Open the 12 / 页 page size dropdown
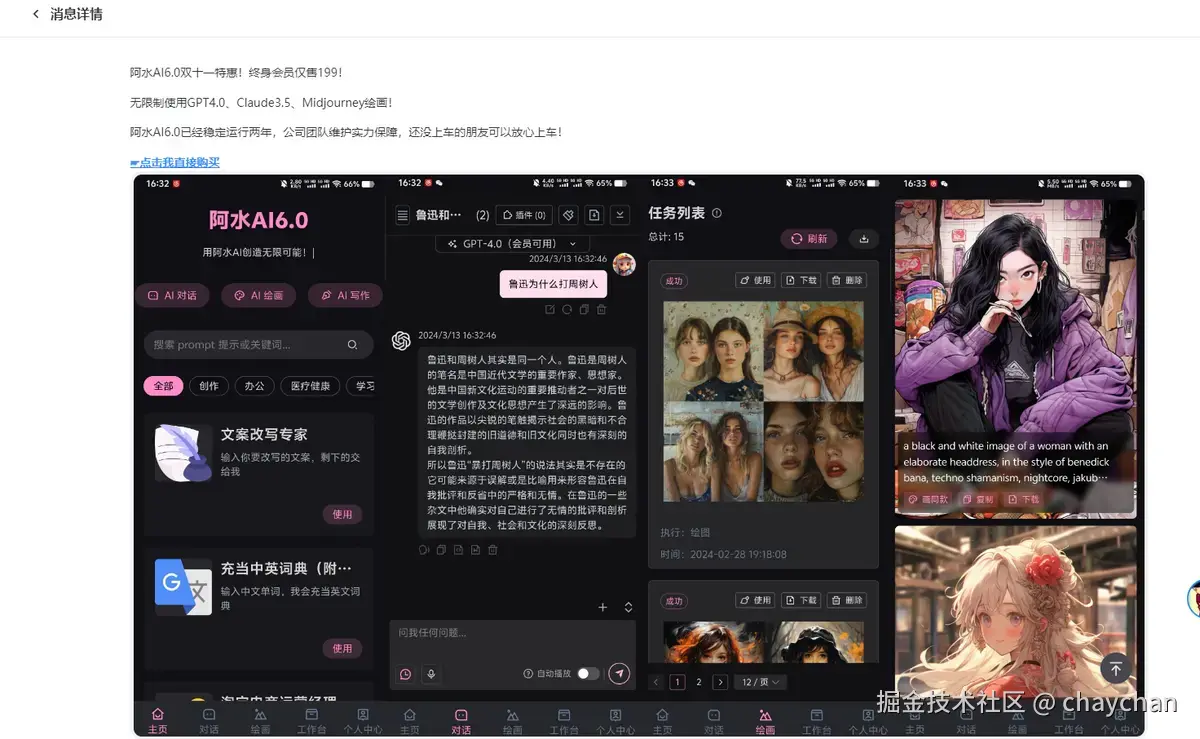This screenshot has height=739, width=1200. (761, 682)
